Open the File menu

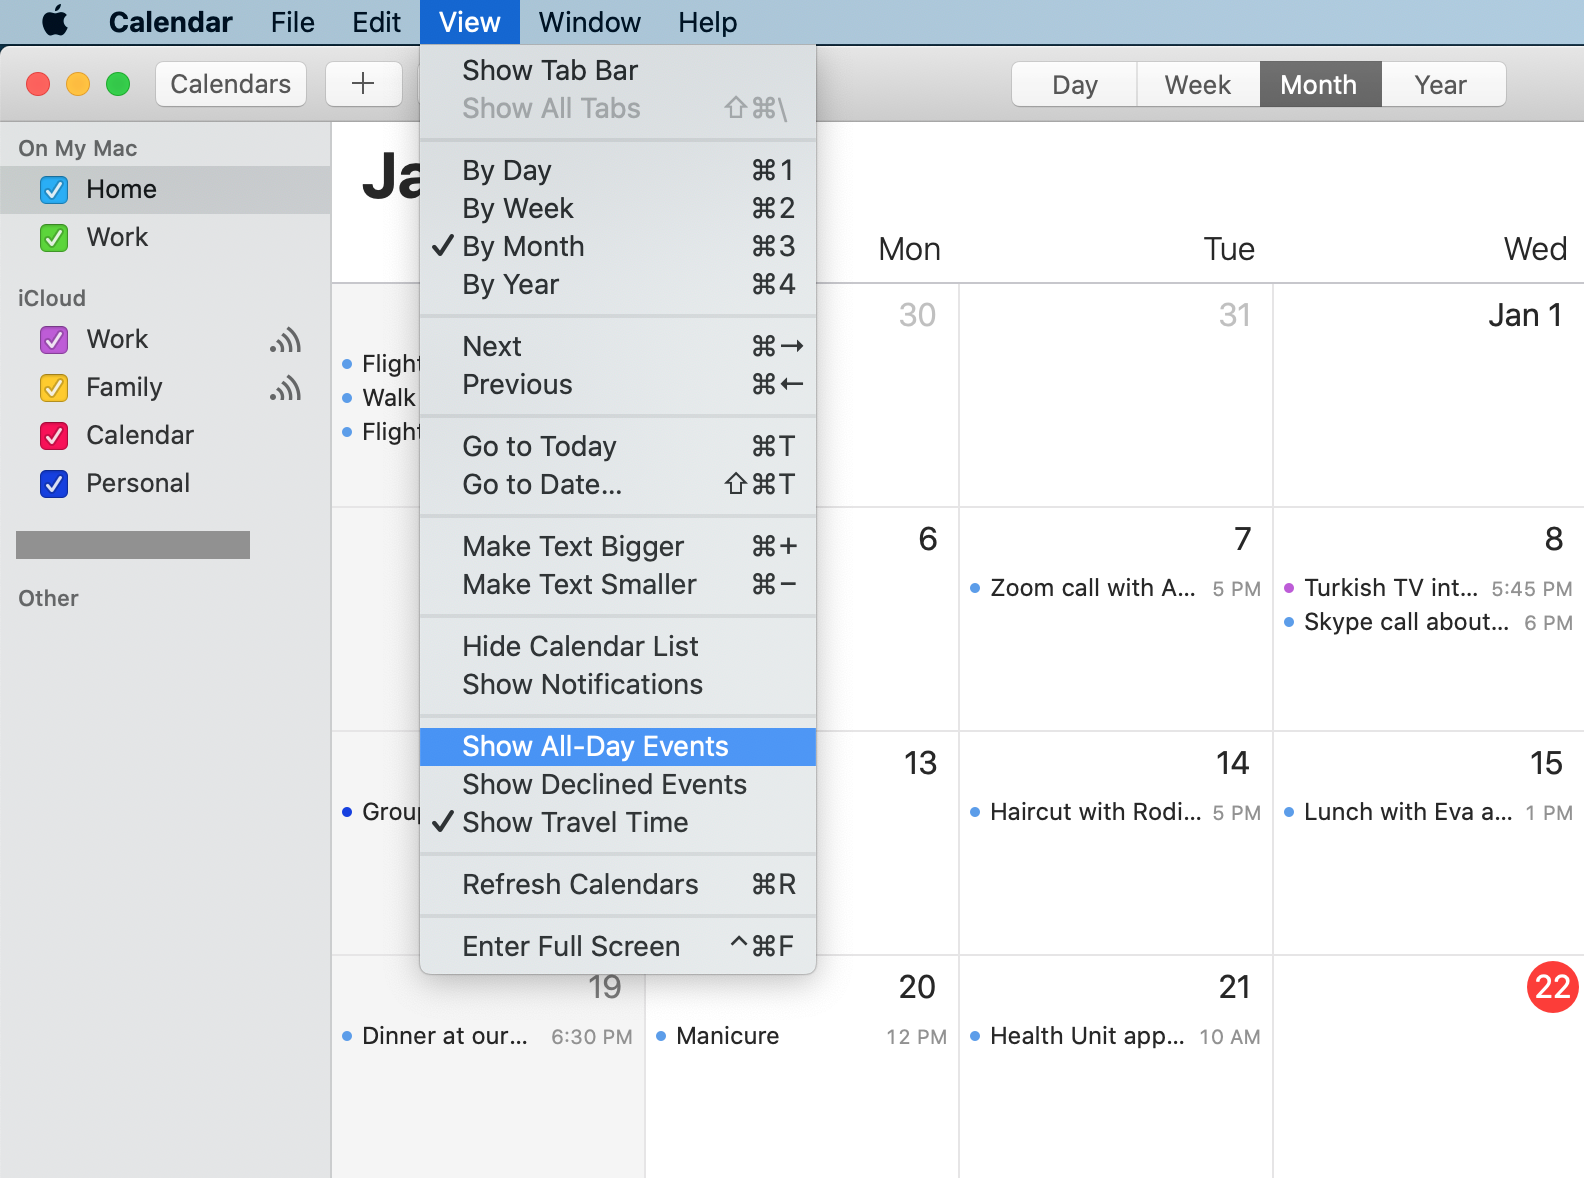pyautogui.click(x=292, y=22)
